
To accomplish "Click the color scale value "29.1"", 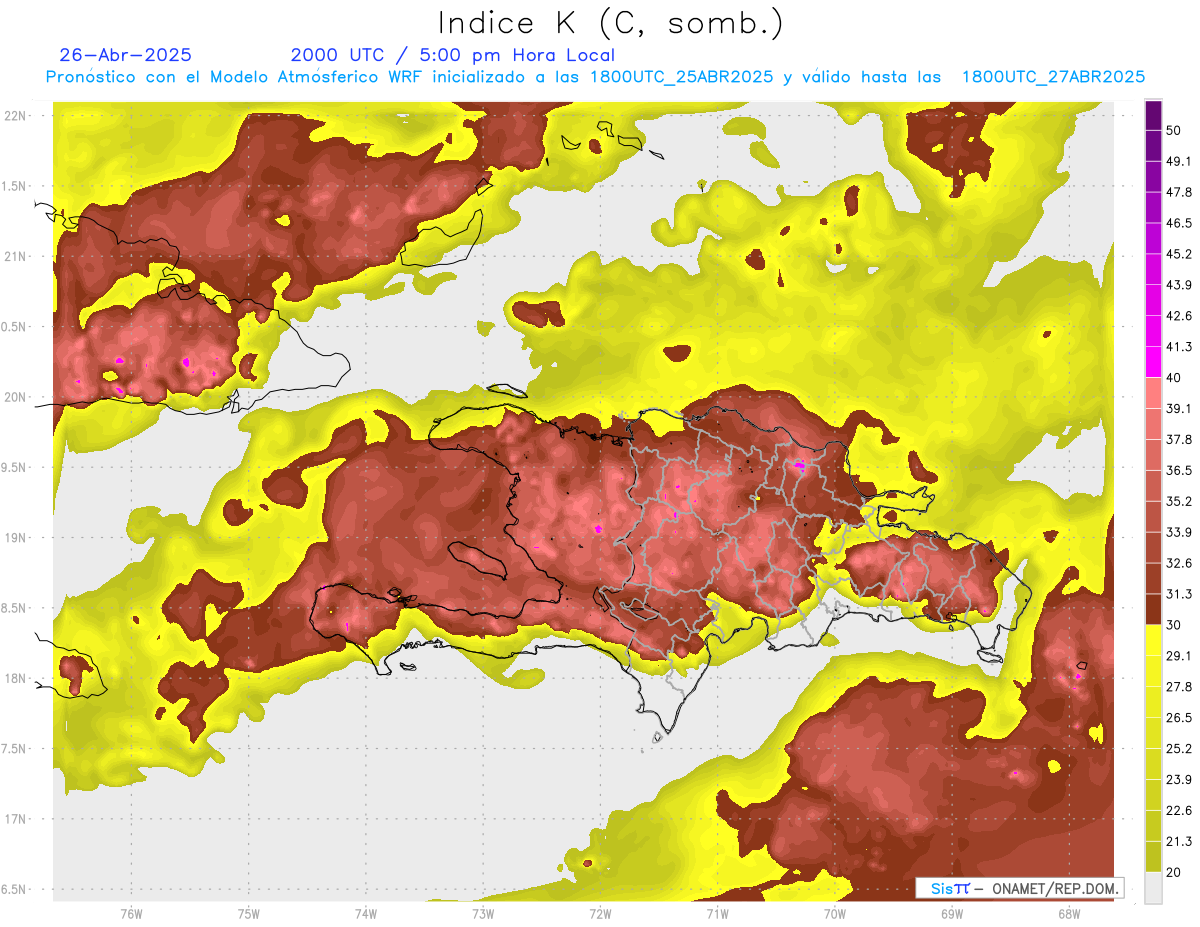I will pos(1179,655).
